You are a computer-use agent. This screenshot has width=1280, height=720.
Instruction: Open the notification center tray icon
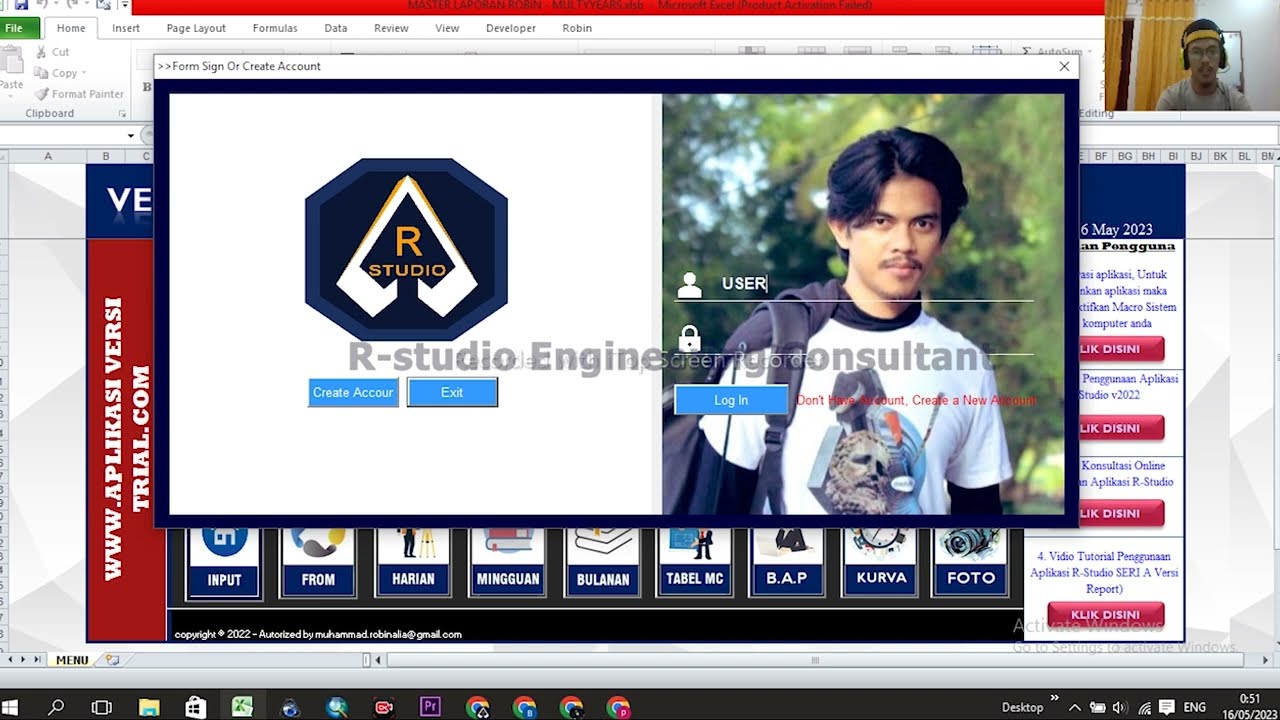pyautogui.click(x=1166, y=707)
